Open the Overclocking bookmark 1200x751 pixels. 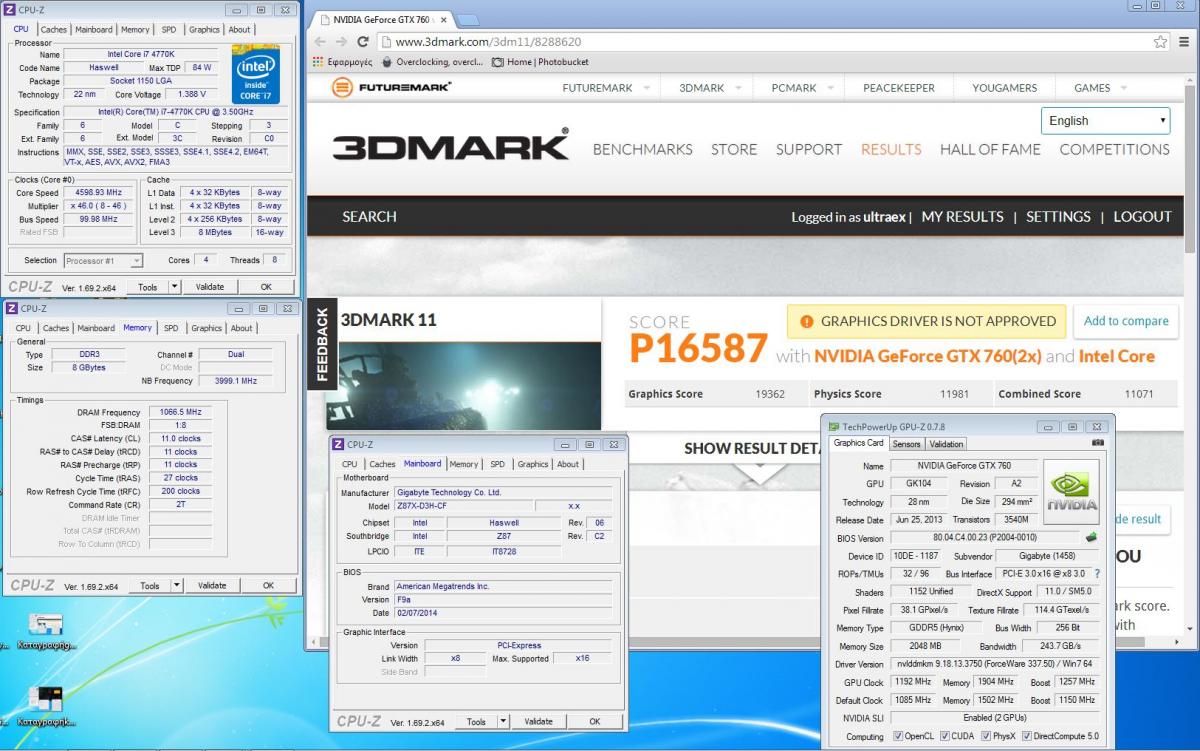pyautogui.click(x=433, y=62)
